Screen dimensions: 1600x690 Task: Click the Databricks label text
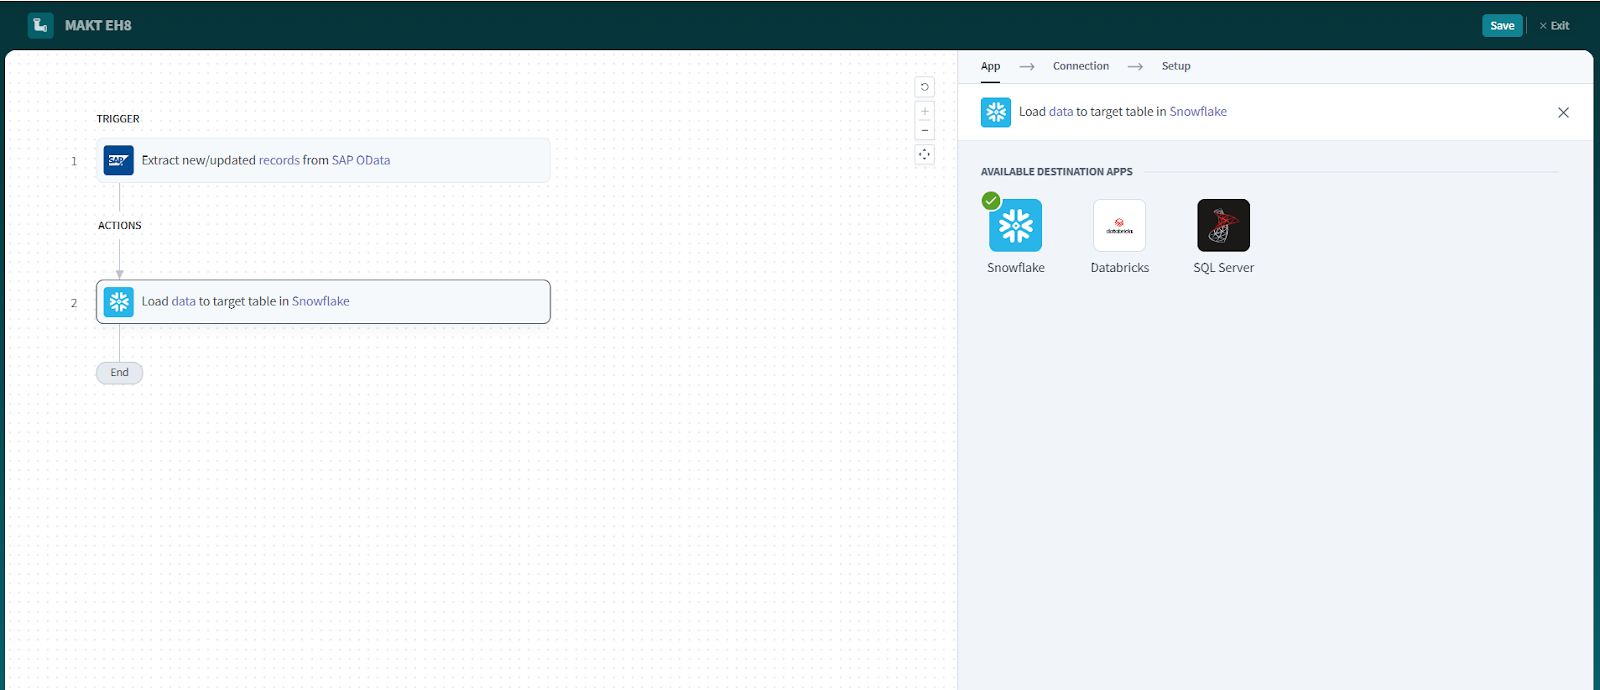pos(1120,268)
